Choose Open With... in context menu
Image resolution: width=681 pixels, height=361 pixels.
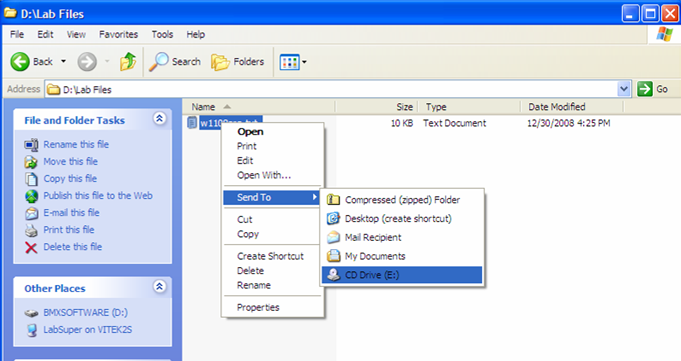[x=273, y=176]
